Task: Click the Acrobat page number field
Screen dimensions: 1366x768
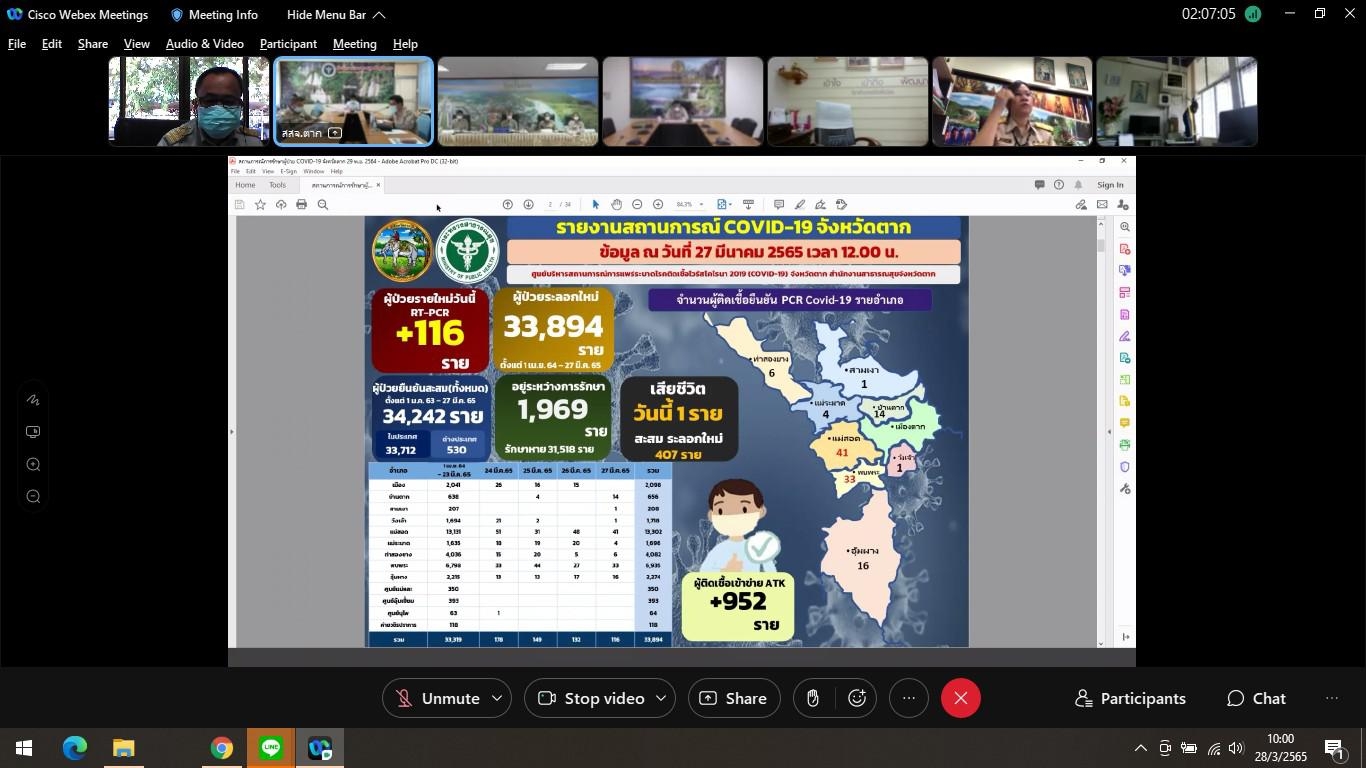Action: 550,205
